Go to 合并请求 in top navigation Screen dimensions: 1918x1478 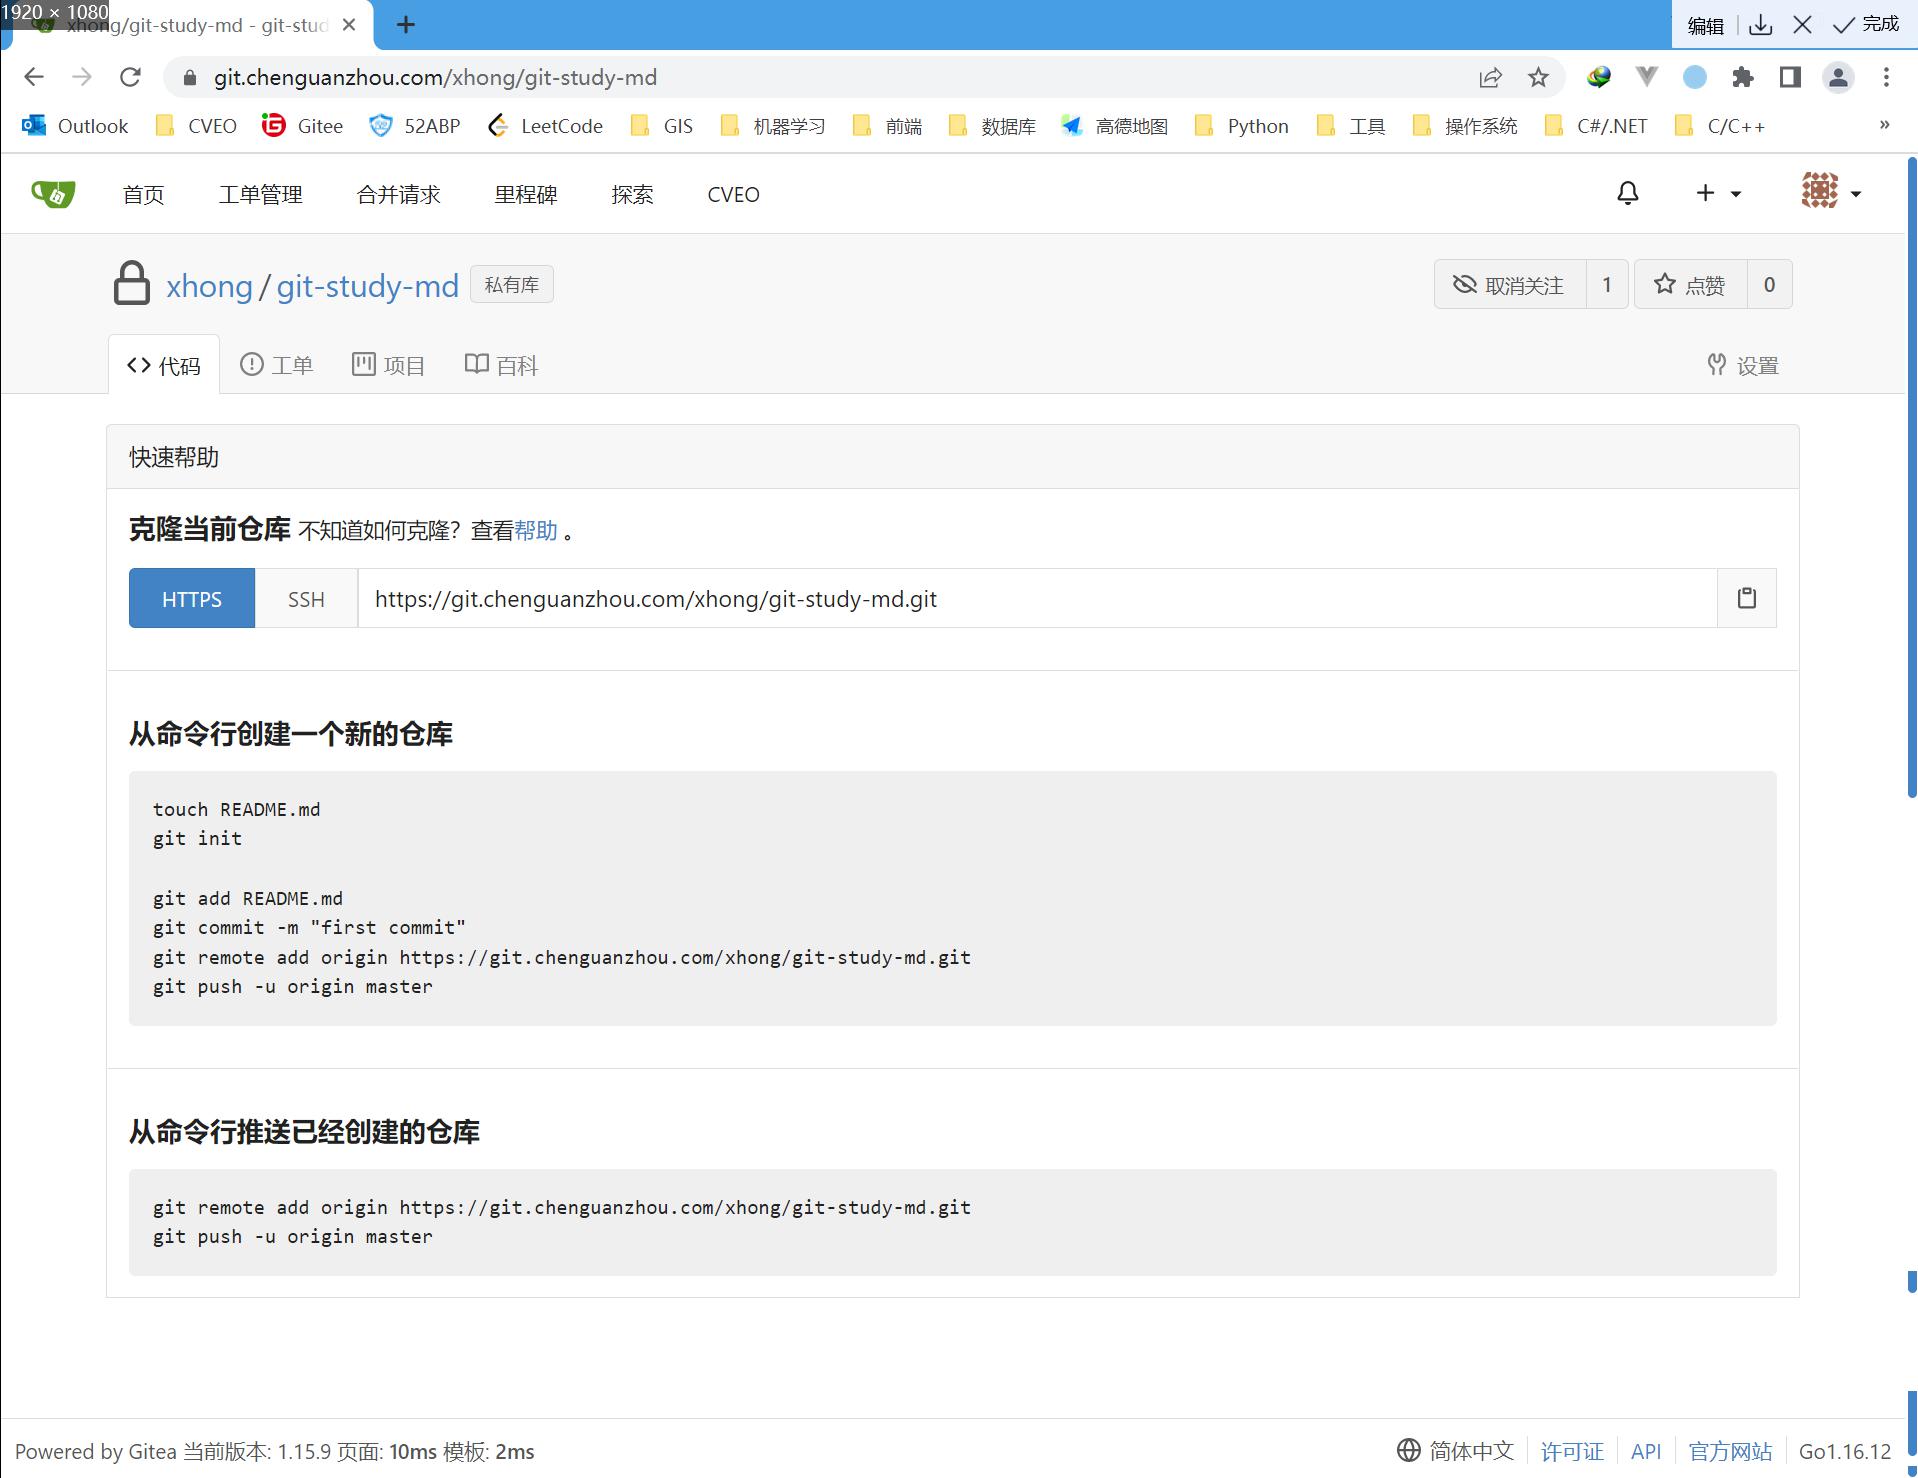398,195
